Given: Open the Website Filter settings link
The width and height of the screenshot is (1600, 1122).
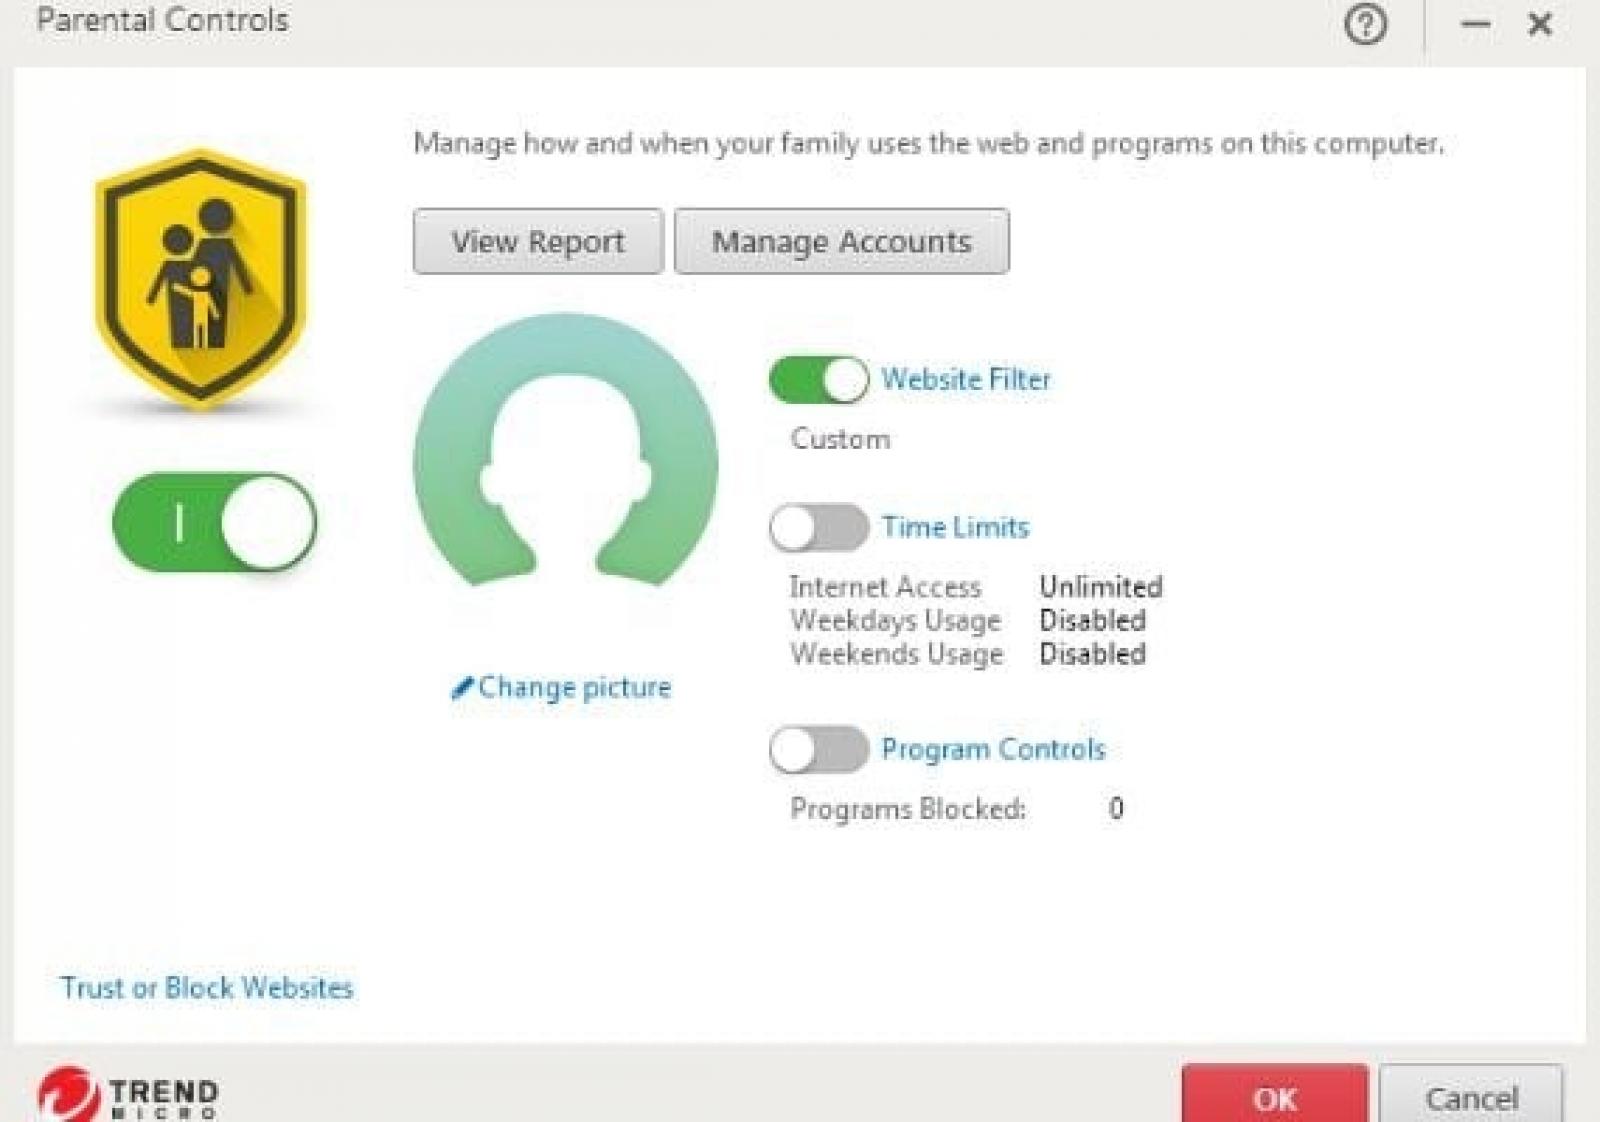Looking at the screenshot, I should (965, 380).
